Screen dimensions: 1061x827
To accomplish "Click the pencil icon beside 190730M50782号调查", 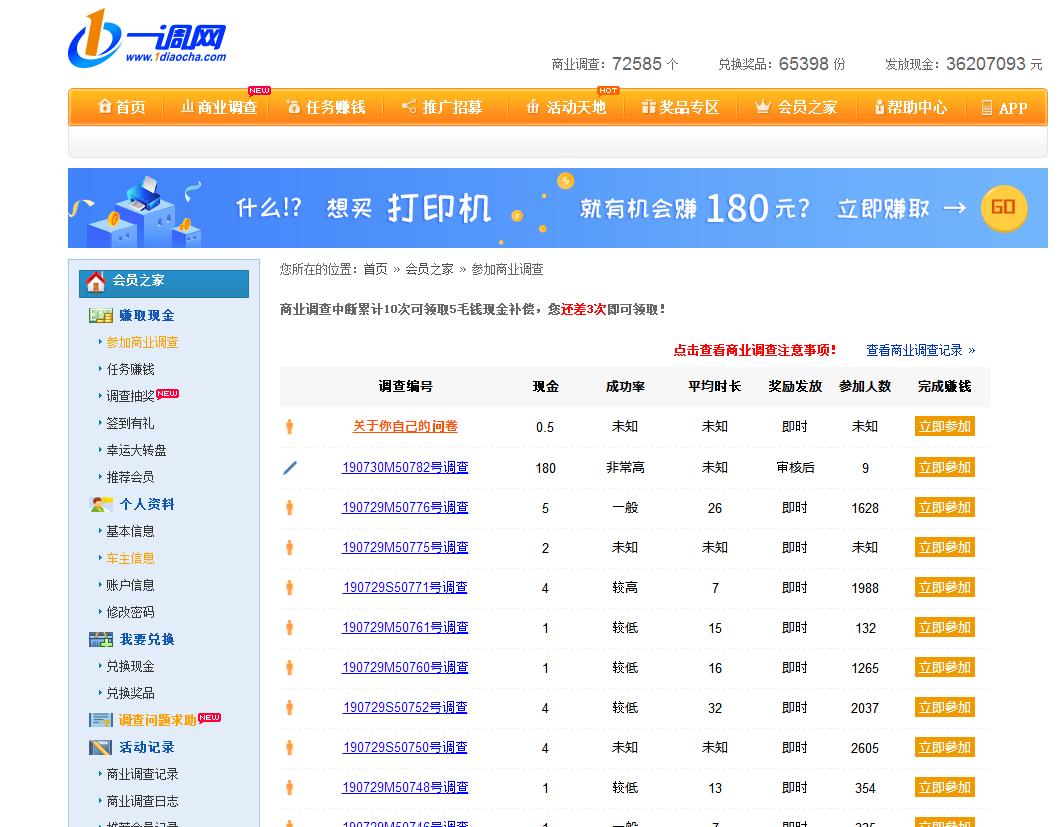I will point(289,467).
